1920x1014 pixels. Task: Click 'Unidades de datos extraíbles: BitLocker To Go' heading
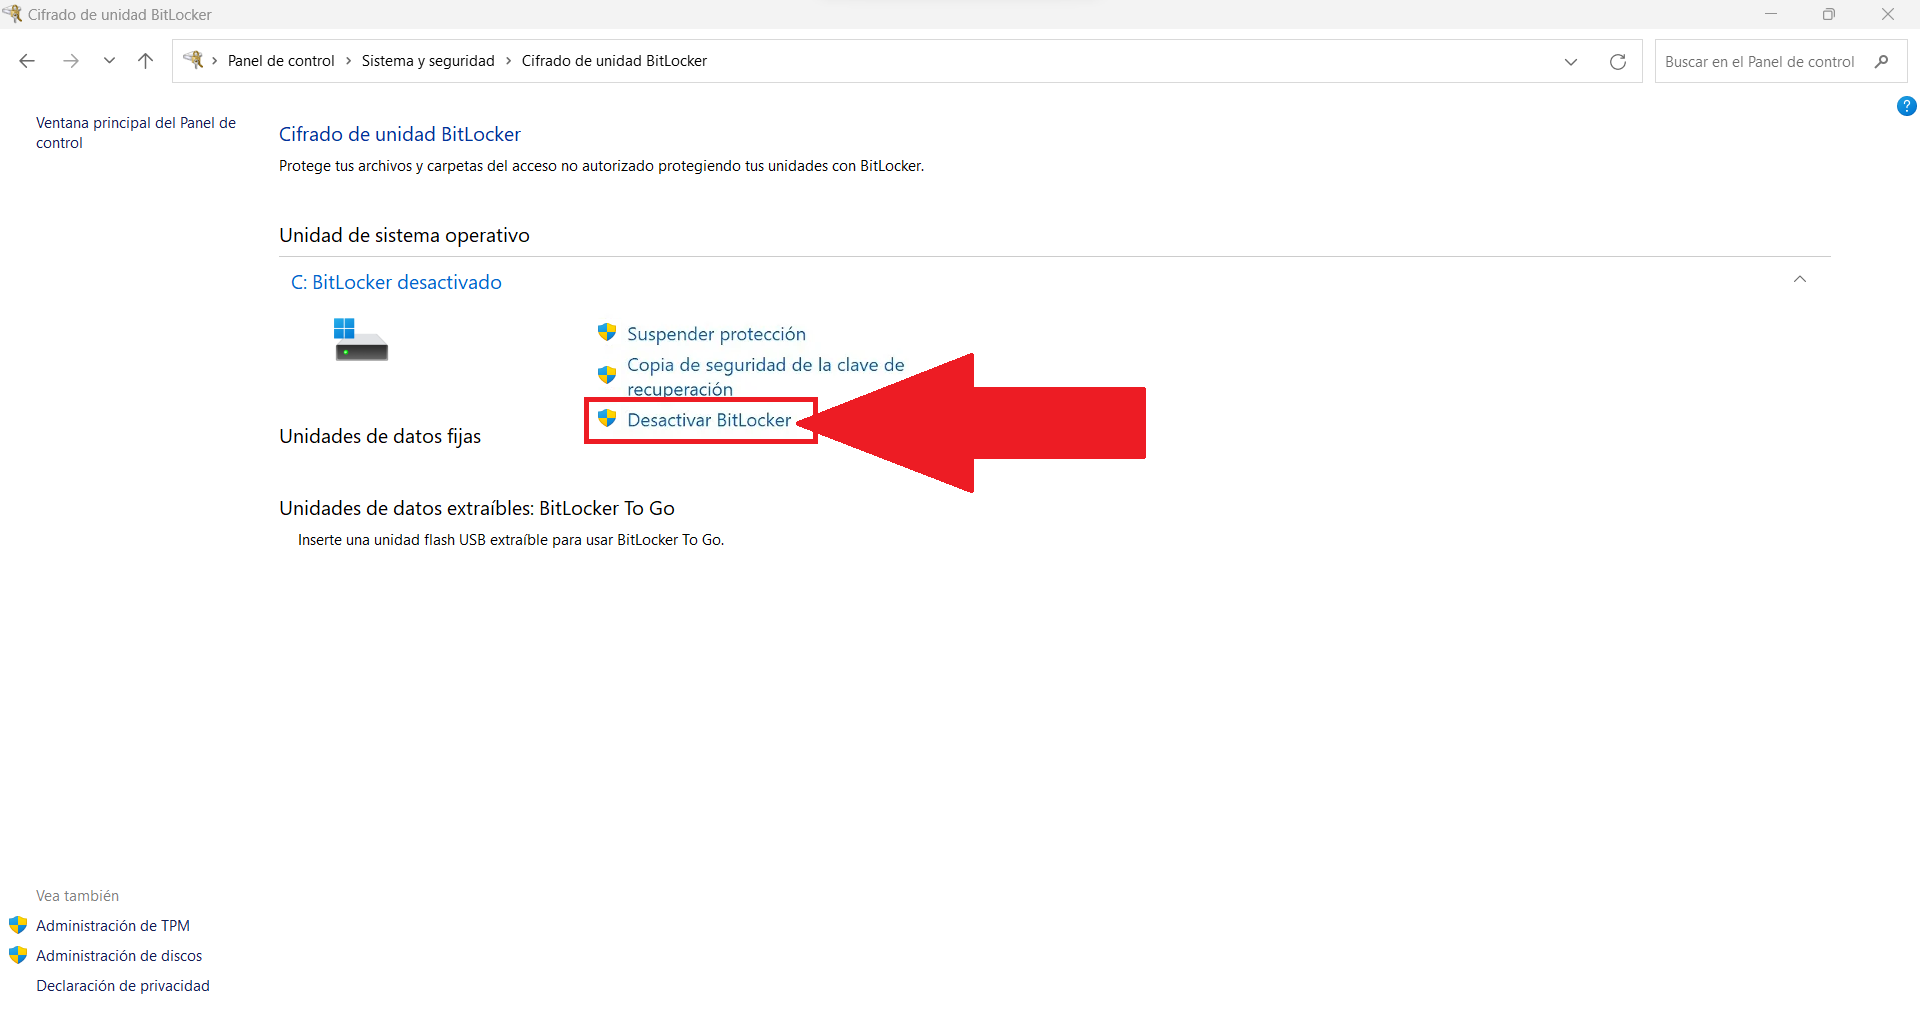tap(477, 508)
